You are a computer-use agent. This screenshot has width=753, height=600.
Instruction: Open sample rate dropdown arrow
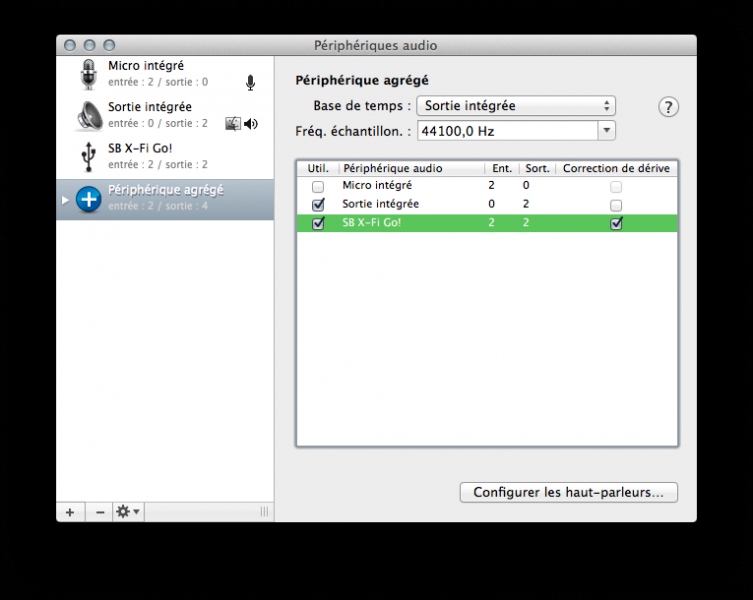[x=607, y=131]
